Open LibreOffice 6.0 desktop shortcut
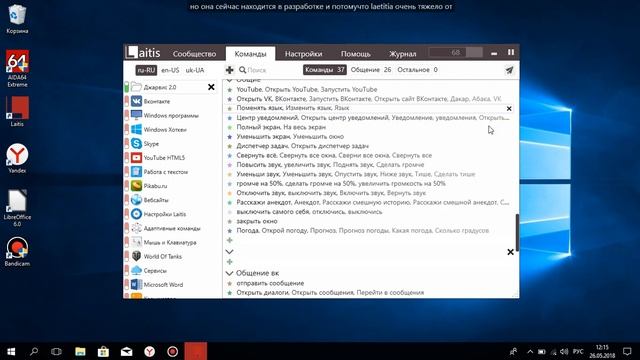This screenshot has width=640, height=360. (x=17, y=208)
